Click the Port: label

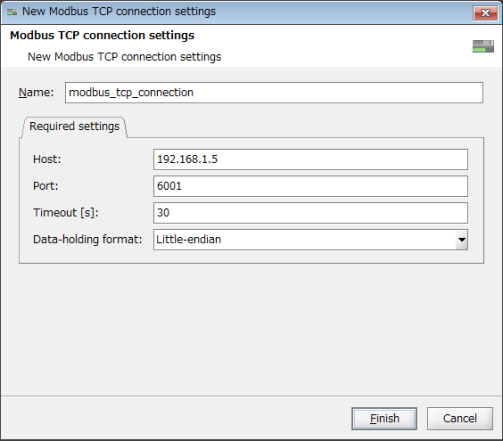click(46, 186)
